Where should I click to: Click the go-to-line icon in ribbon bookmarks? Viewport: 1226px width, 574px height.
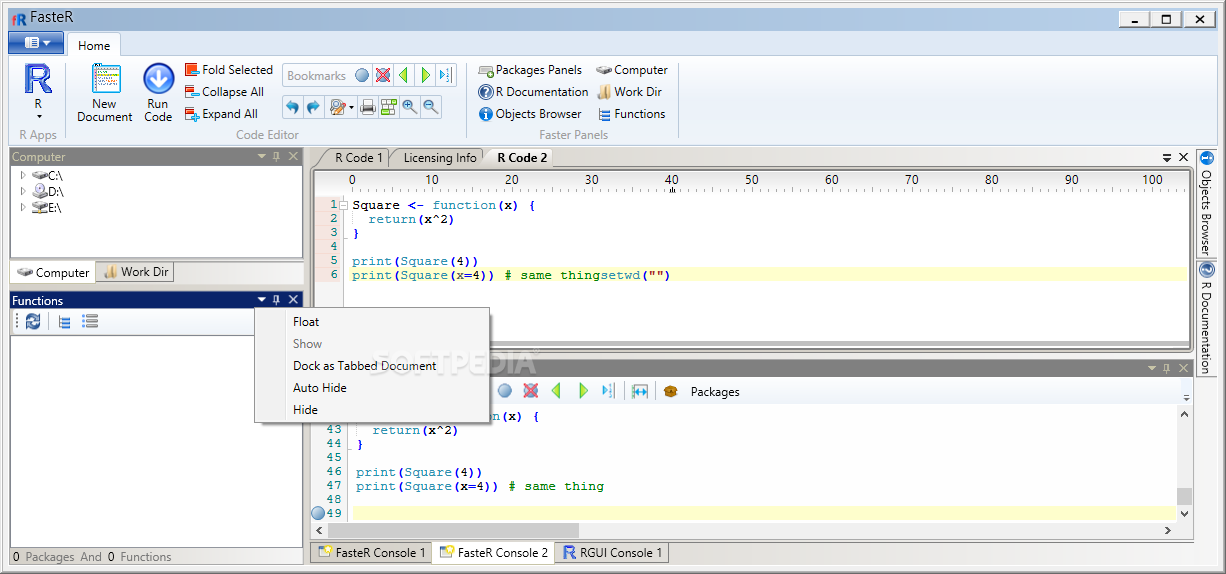click(446, 76)
